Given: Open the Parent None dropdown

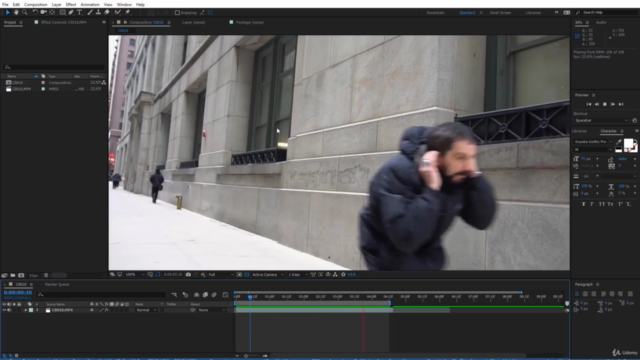Looking at the screenshot, I should point(211,310).
